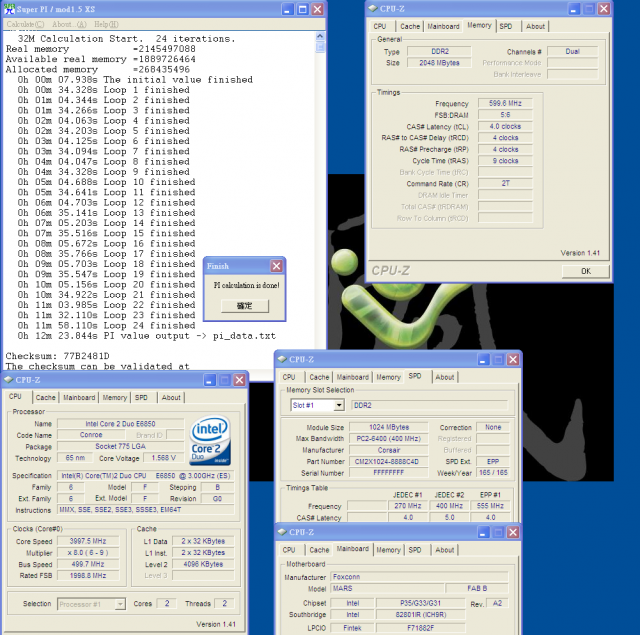Click the 599.6 MHz frequency value
Viewport: 640px width, 635px height.
pyautogui.click(x=505, y=103)
